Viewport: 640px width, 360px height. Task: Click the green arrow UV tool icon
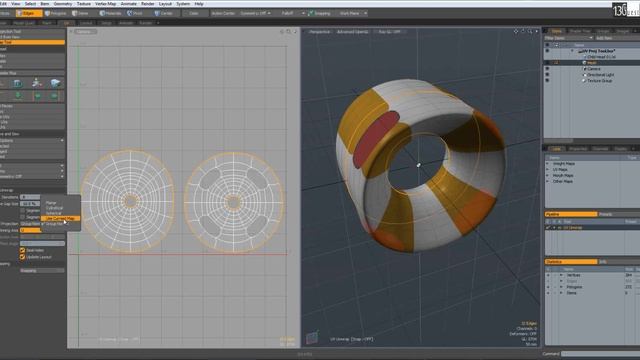(18, 96)
